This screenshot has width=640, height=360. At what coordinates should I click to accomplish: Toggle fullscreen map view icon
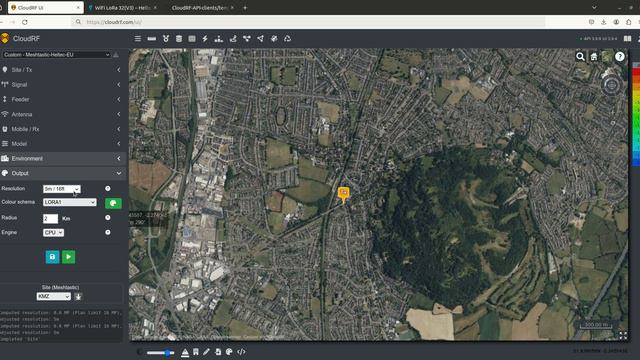point(623,336)
